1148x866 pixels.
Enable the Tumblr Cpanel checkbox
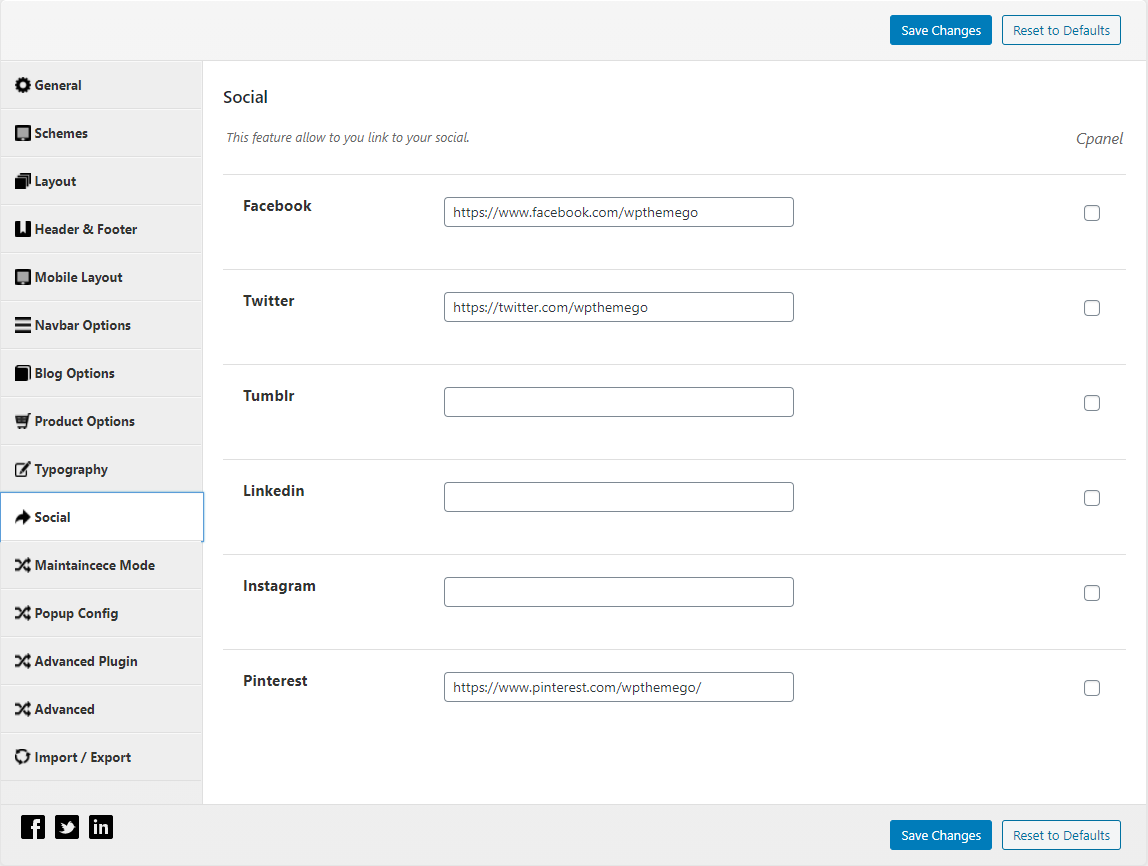click(x=1092, y=403)
